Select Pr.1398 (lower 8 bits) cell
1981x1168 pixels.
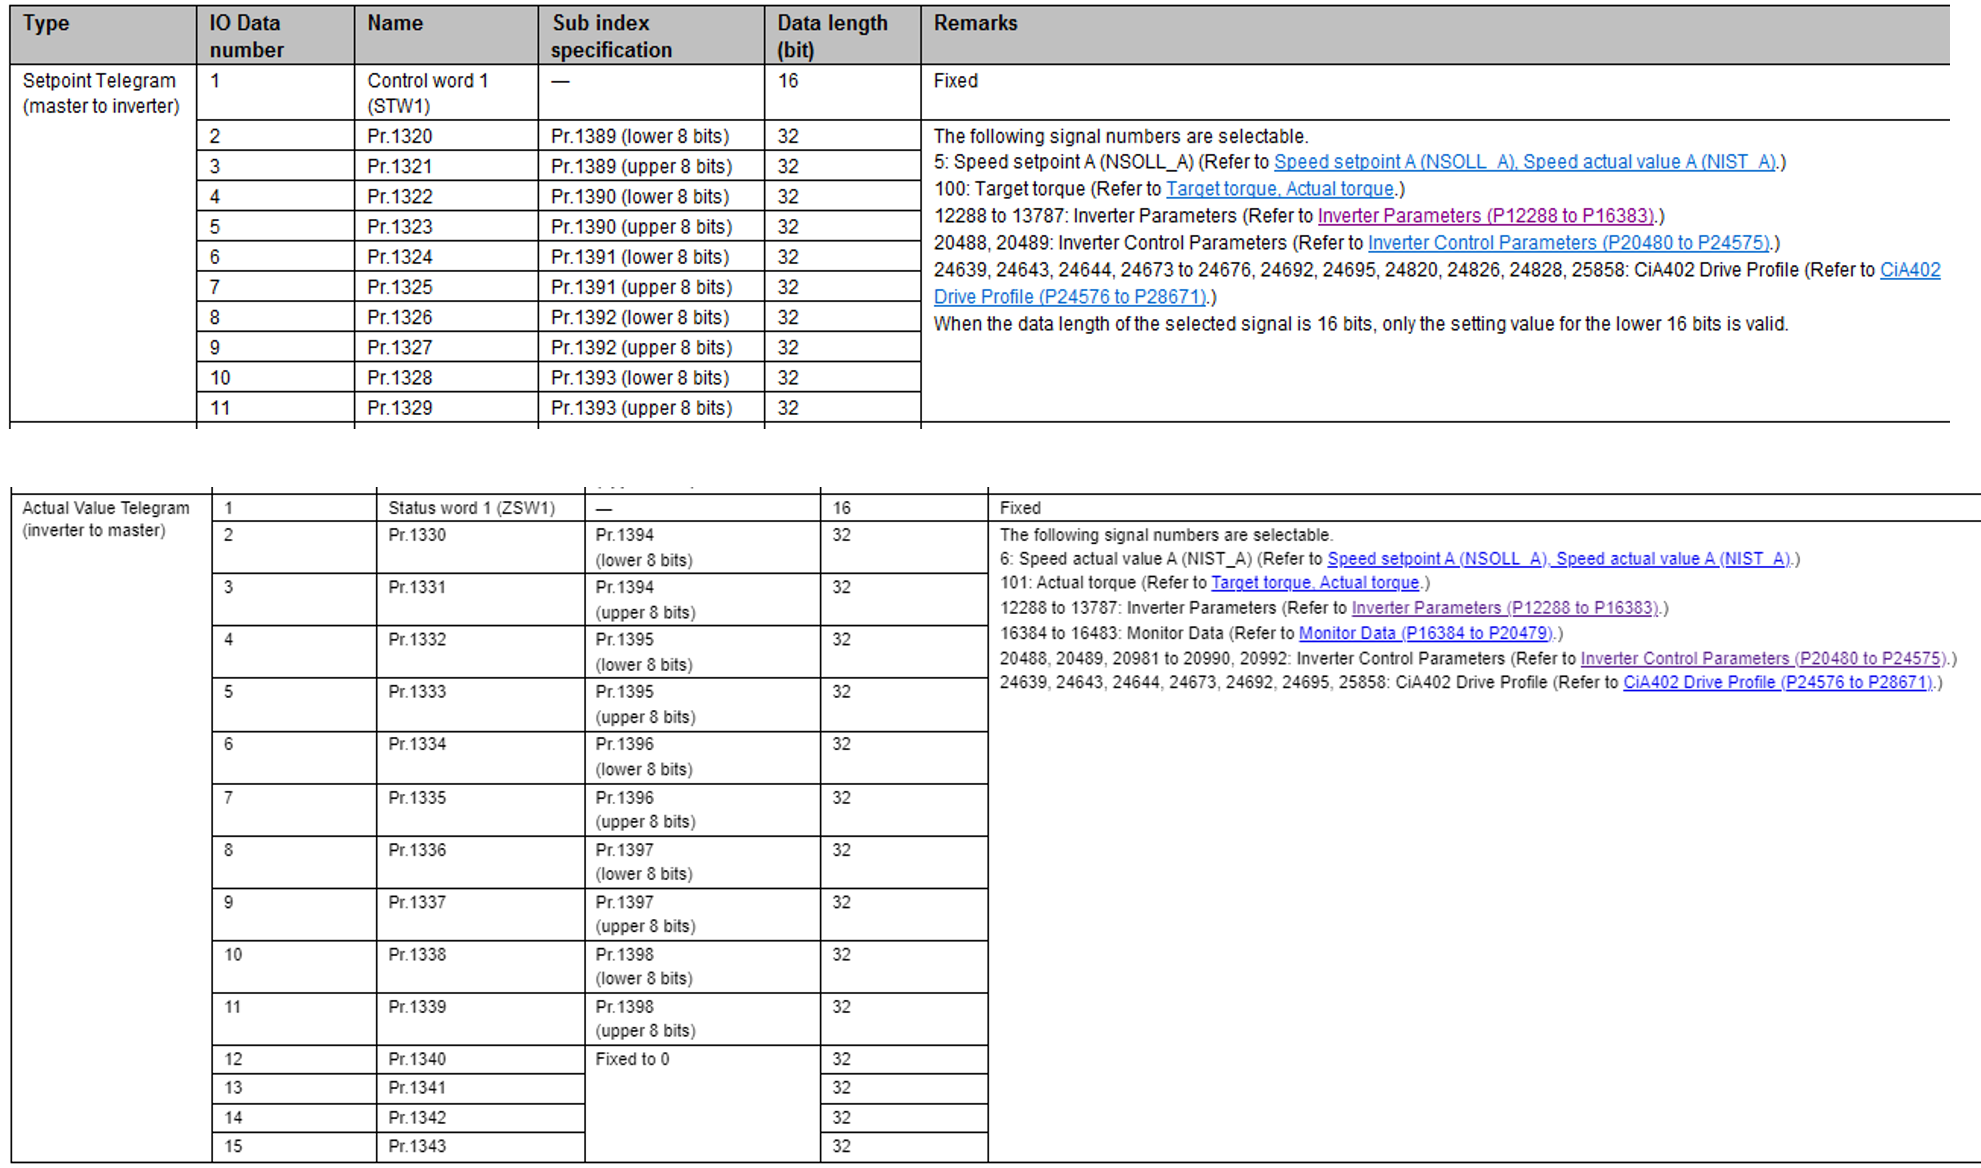click(x=702, y=966)
